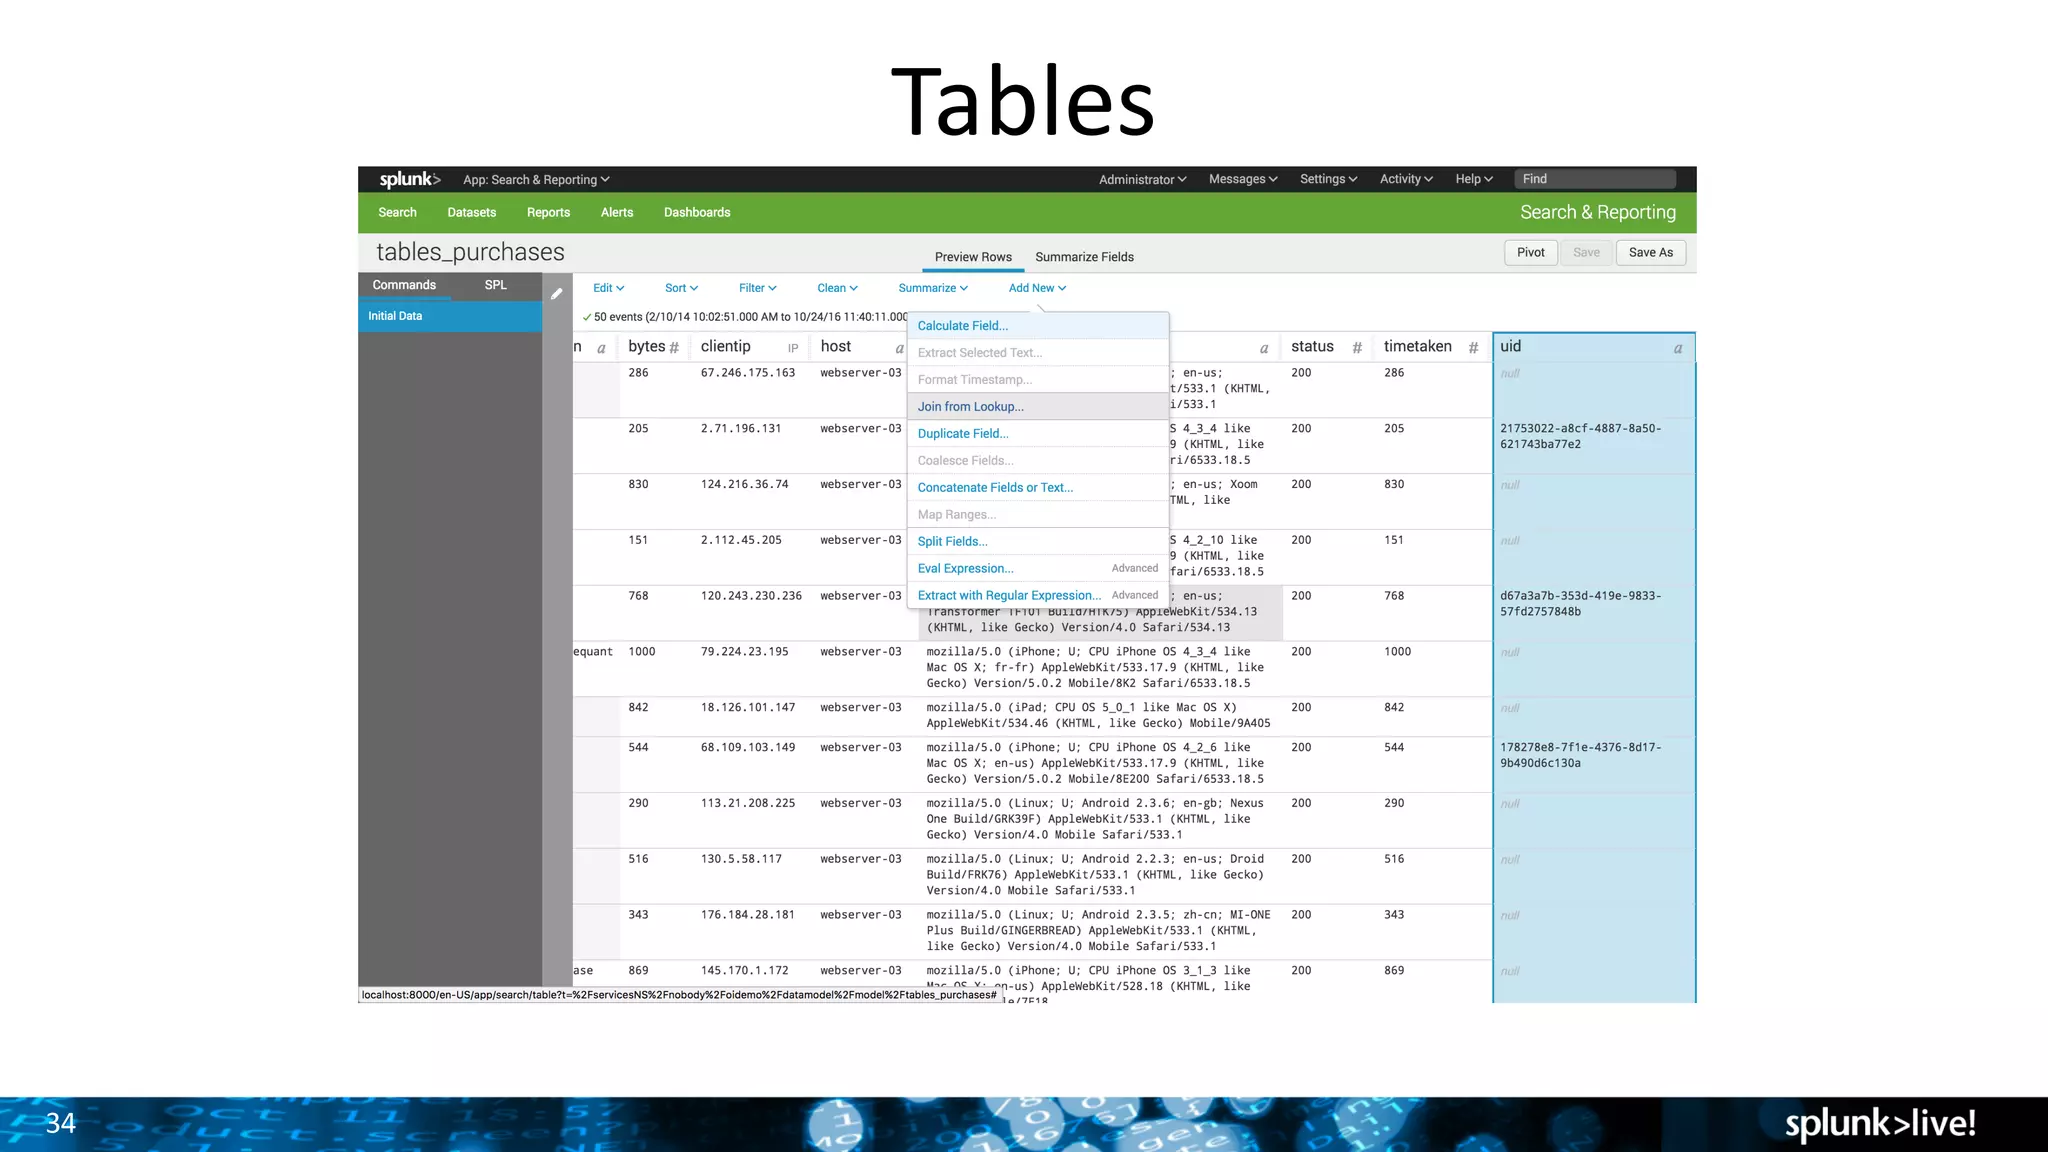Open the Clean dropdown menu
2048x1152 pixels.
coord(837,288)
